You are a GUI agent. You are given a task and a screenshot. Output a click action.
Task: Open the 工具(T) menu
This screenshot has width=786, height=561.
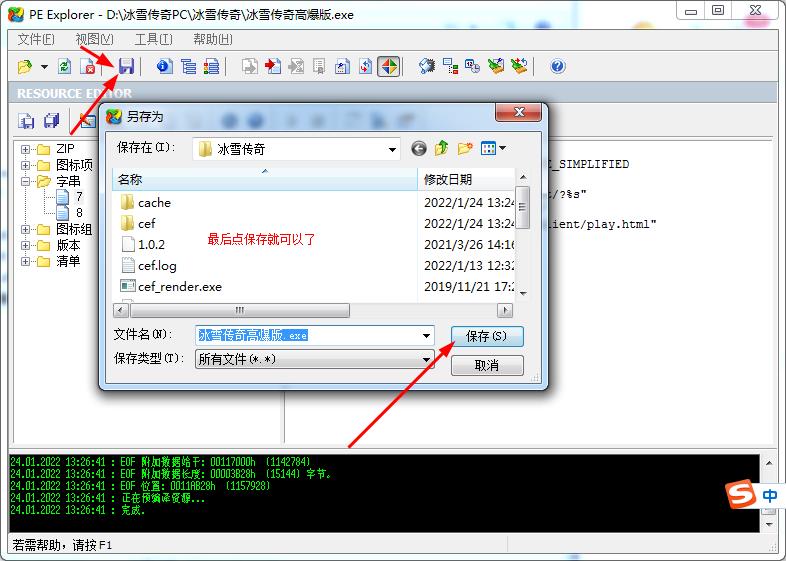pyautogui.click(x=153, y=39)
